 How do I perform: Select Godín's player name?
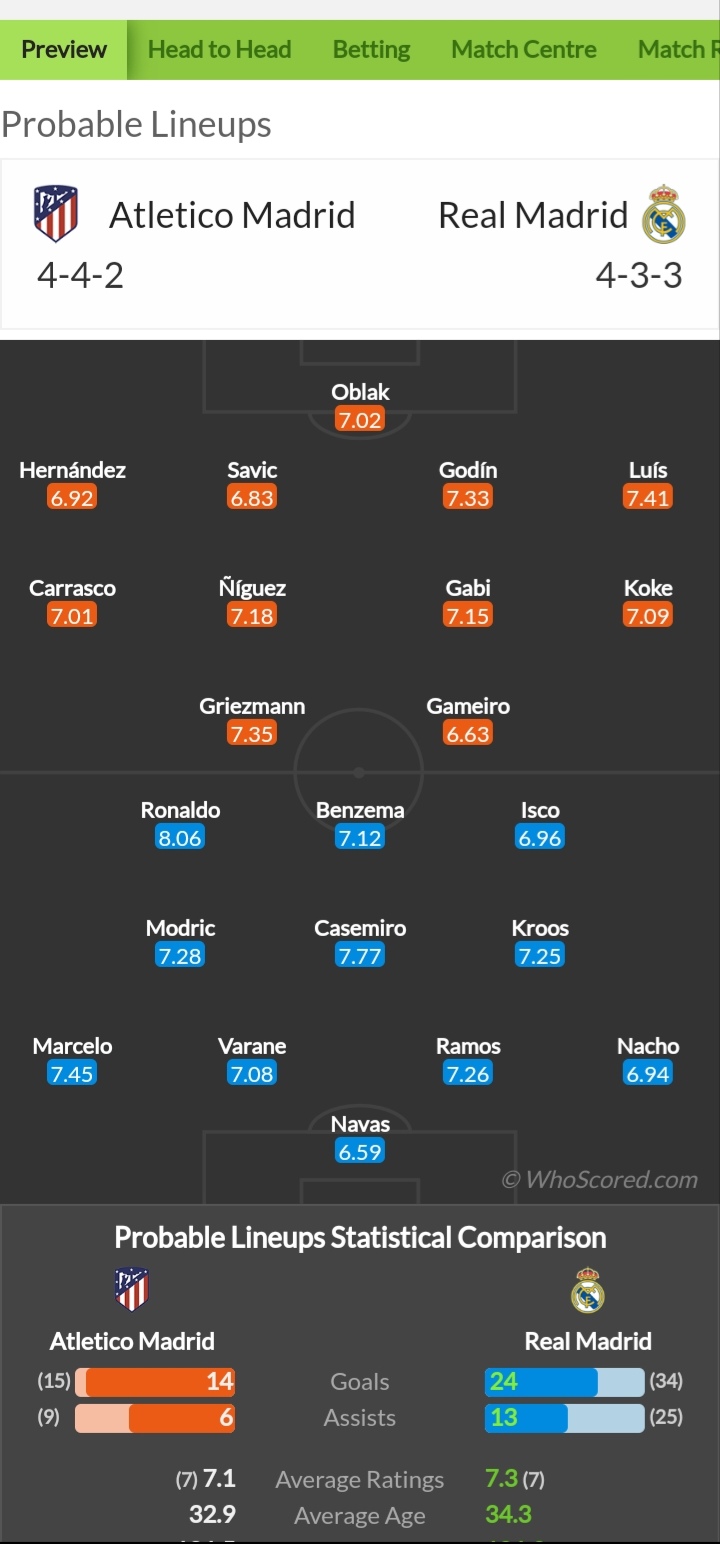pyautogui.click(x=468, y=470)
